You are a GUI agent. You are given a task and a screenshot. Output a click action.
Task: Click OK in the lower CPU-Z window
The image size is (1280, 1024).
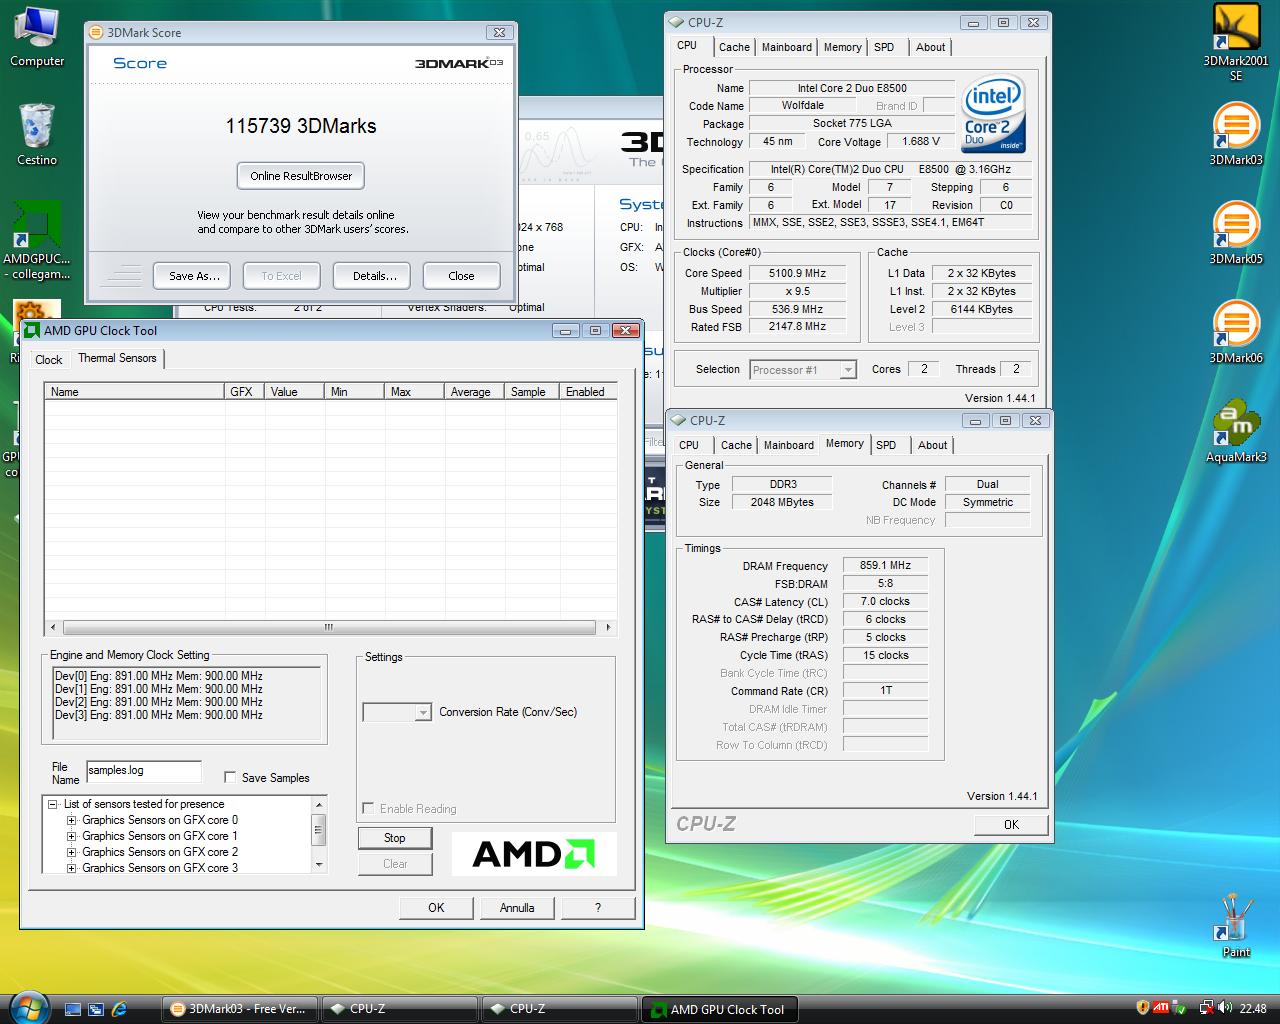pos(1011,825)
